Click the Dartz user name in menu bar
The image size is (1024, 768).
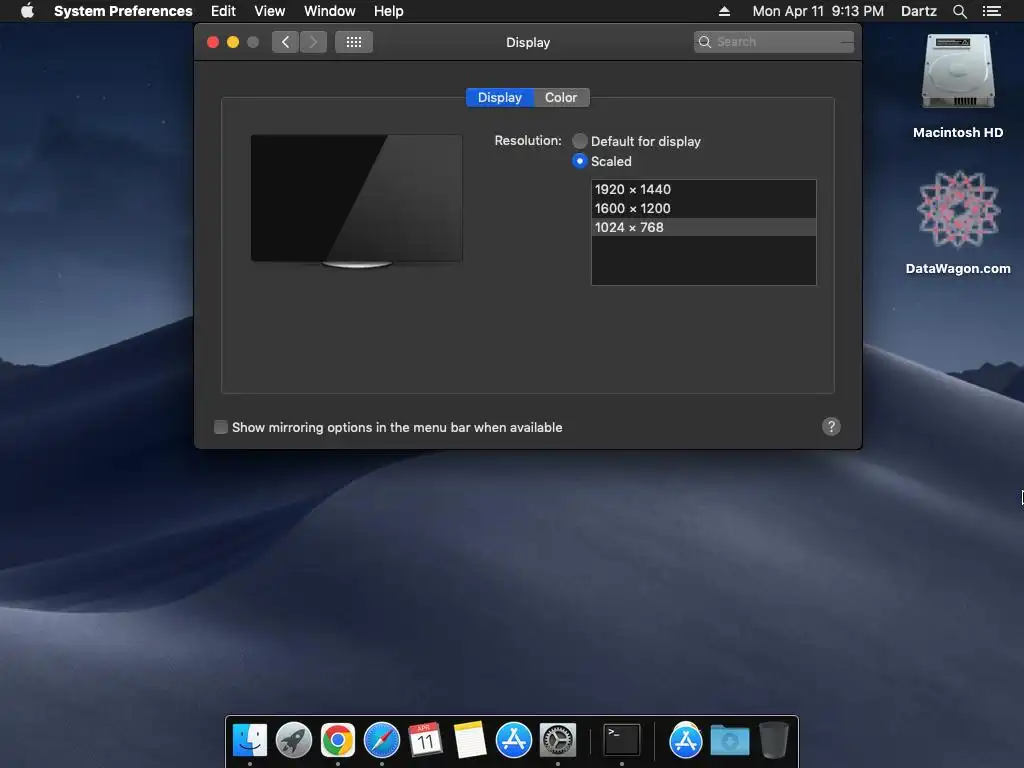click(918, 11)
